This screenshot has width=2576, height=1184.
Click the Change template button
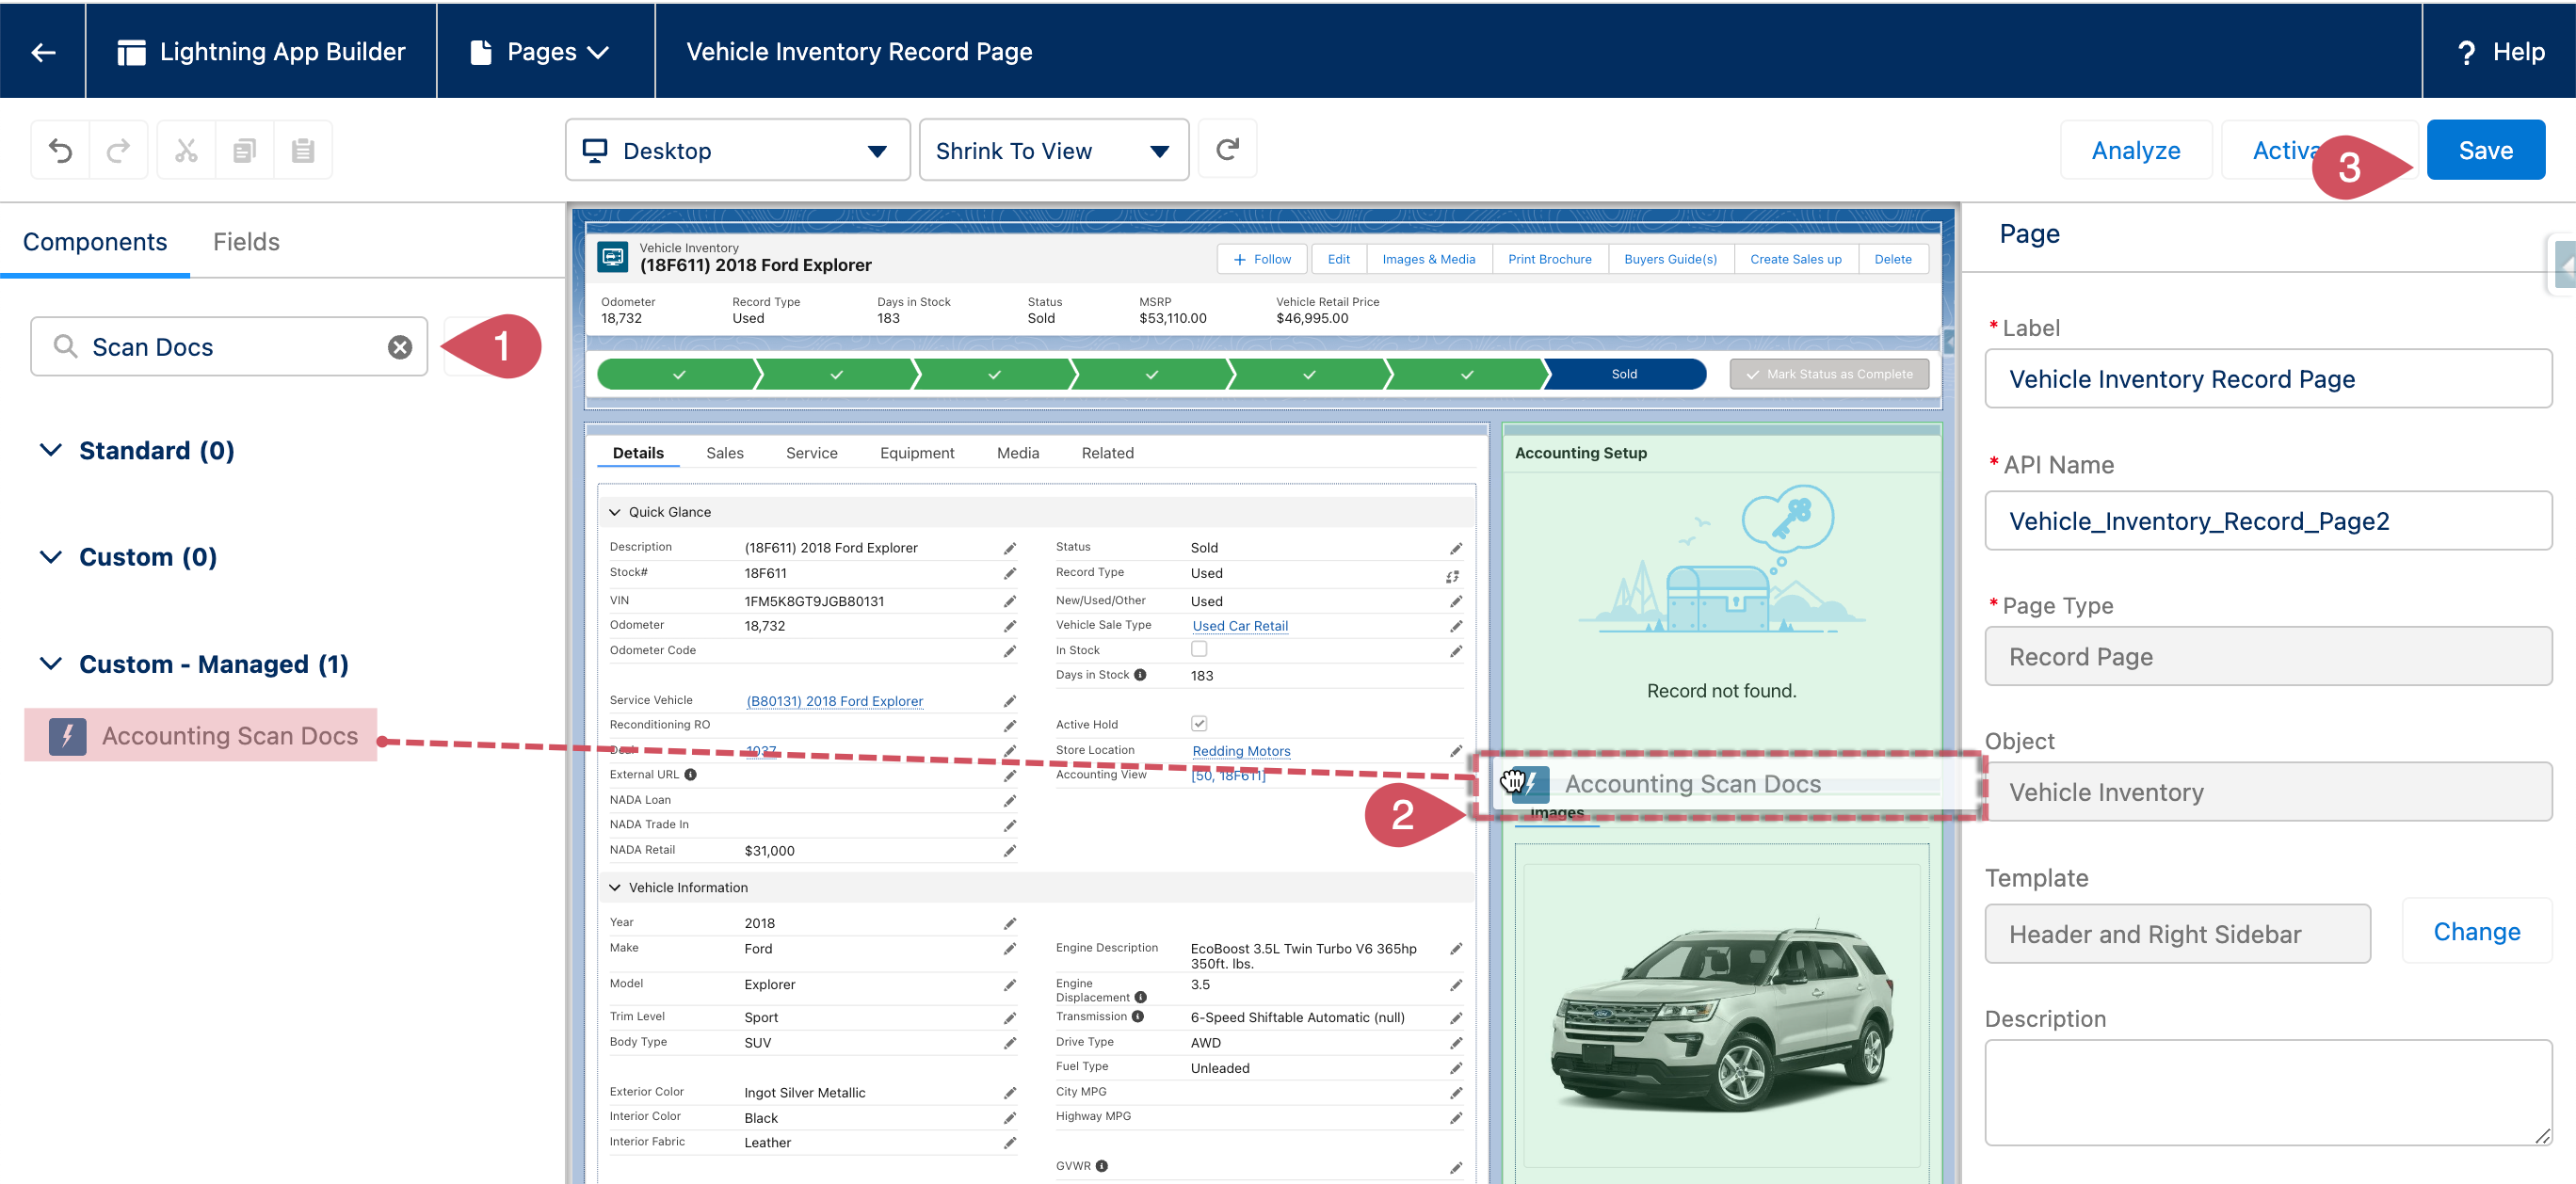tap(2476, 932)
